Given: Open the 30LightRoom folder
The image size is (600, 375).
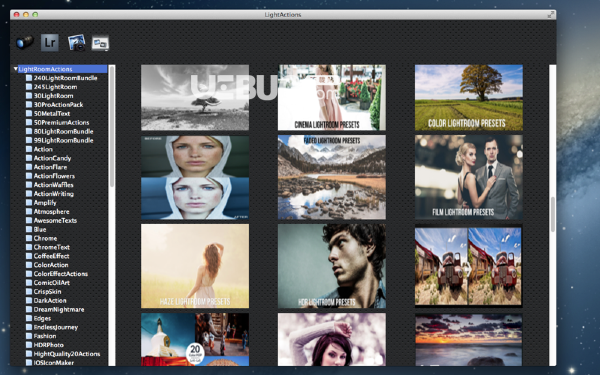Looking at the screenshot, I should (x=49, y=96).
